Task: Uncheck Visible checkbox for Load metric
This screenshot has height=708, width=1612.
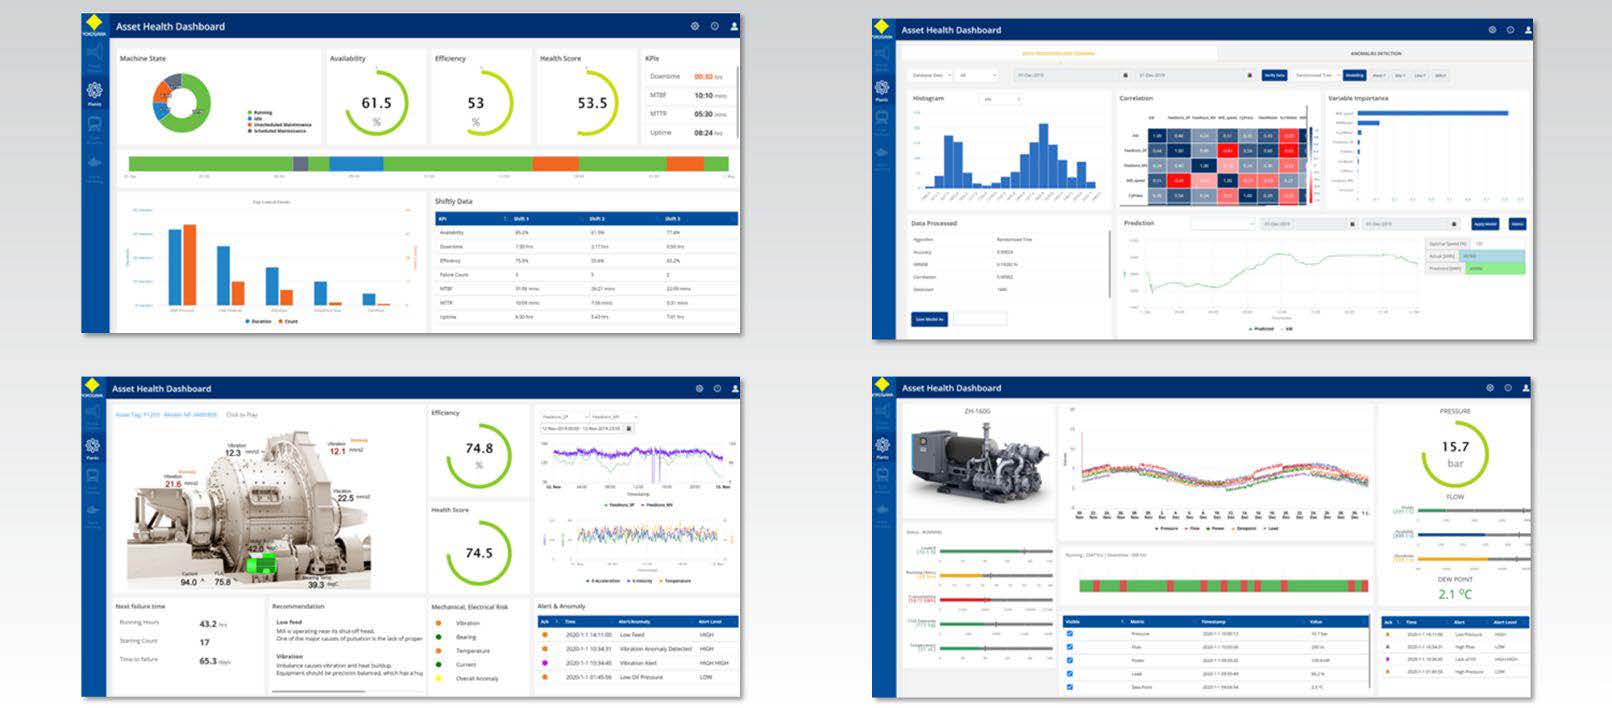Action: tap(1070, 674)
